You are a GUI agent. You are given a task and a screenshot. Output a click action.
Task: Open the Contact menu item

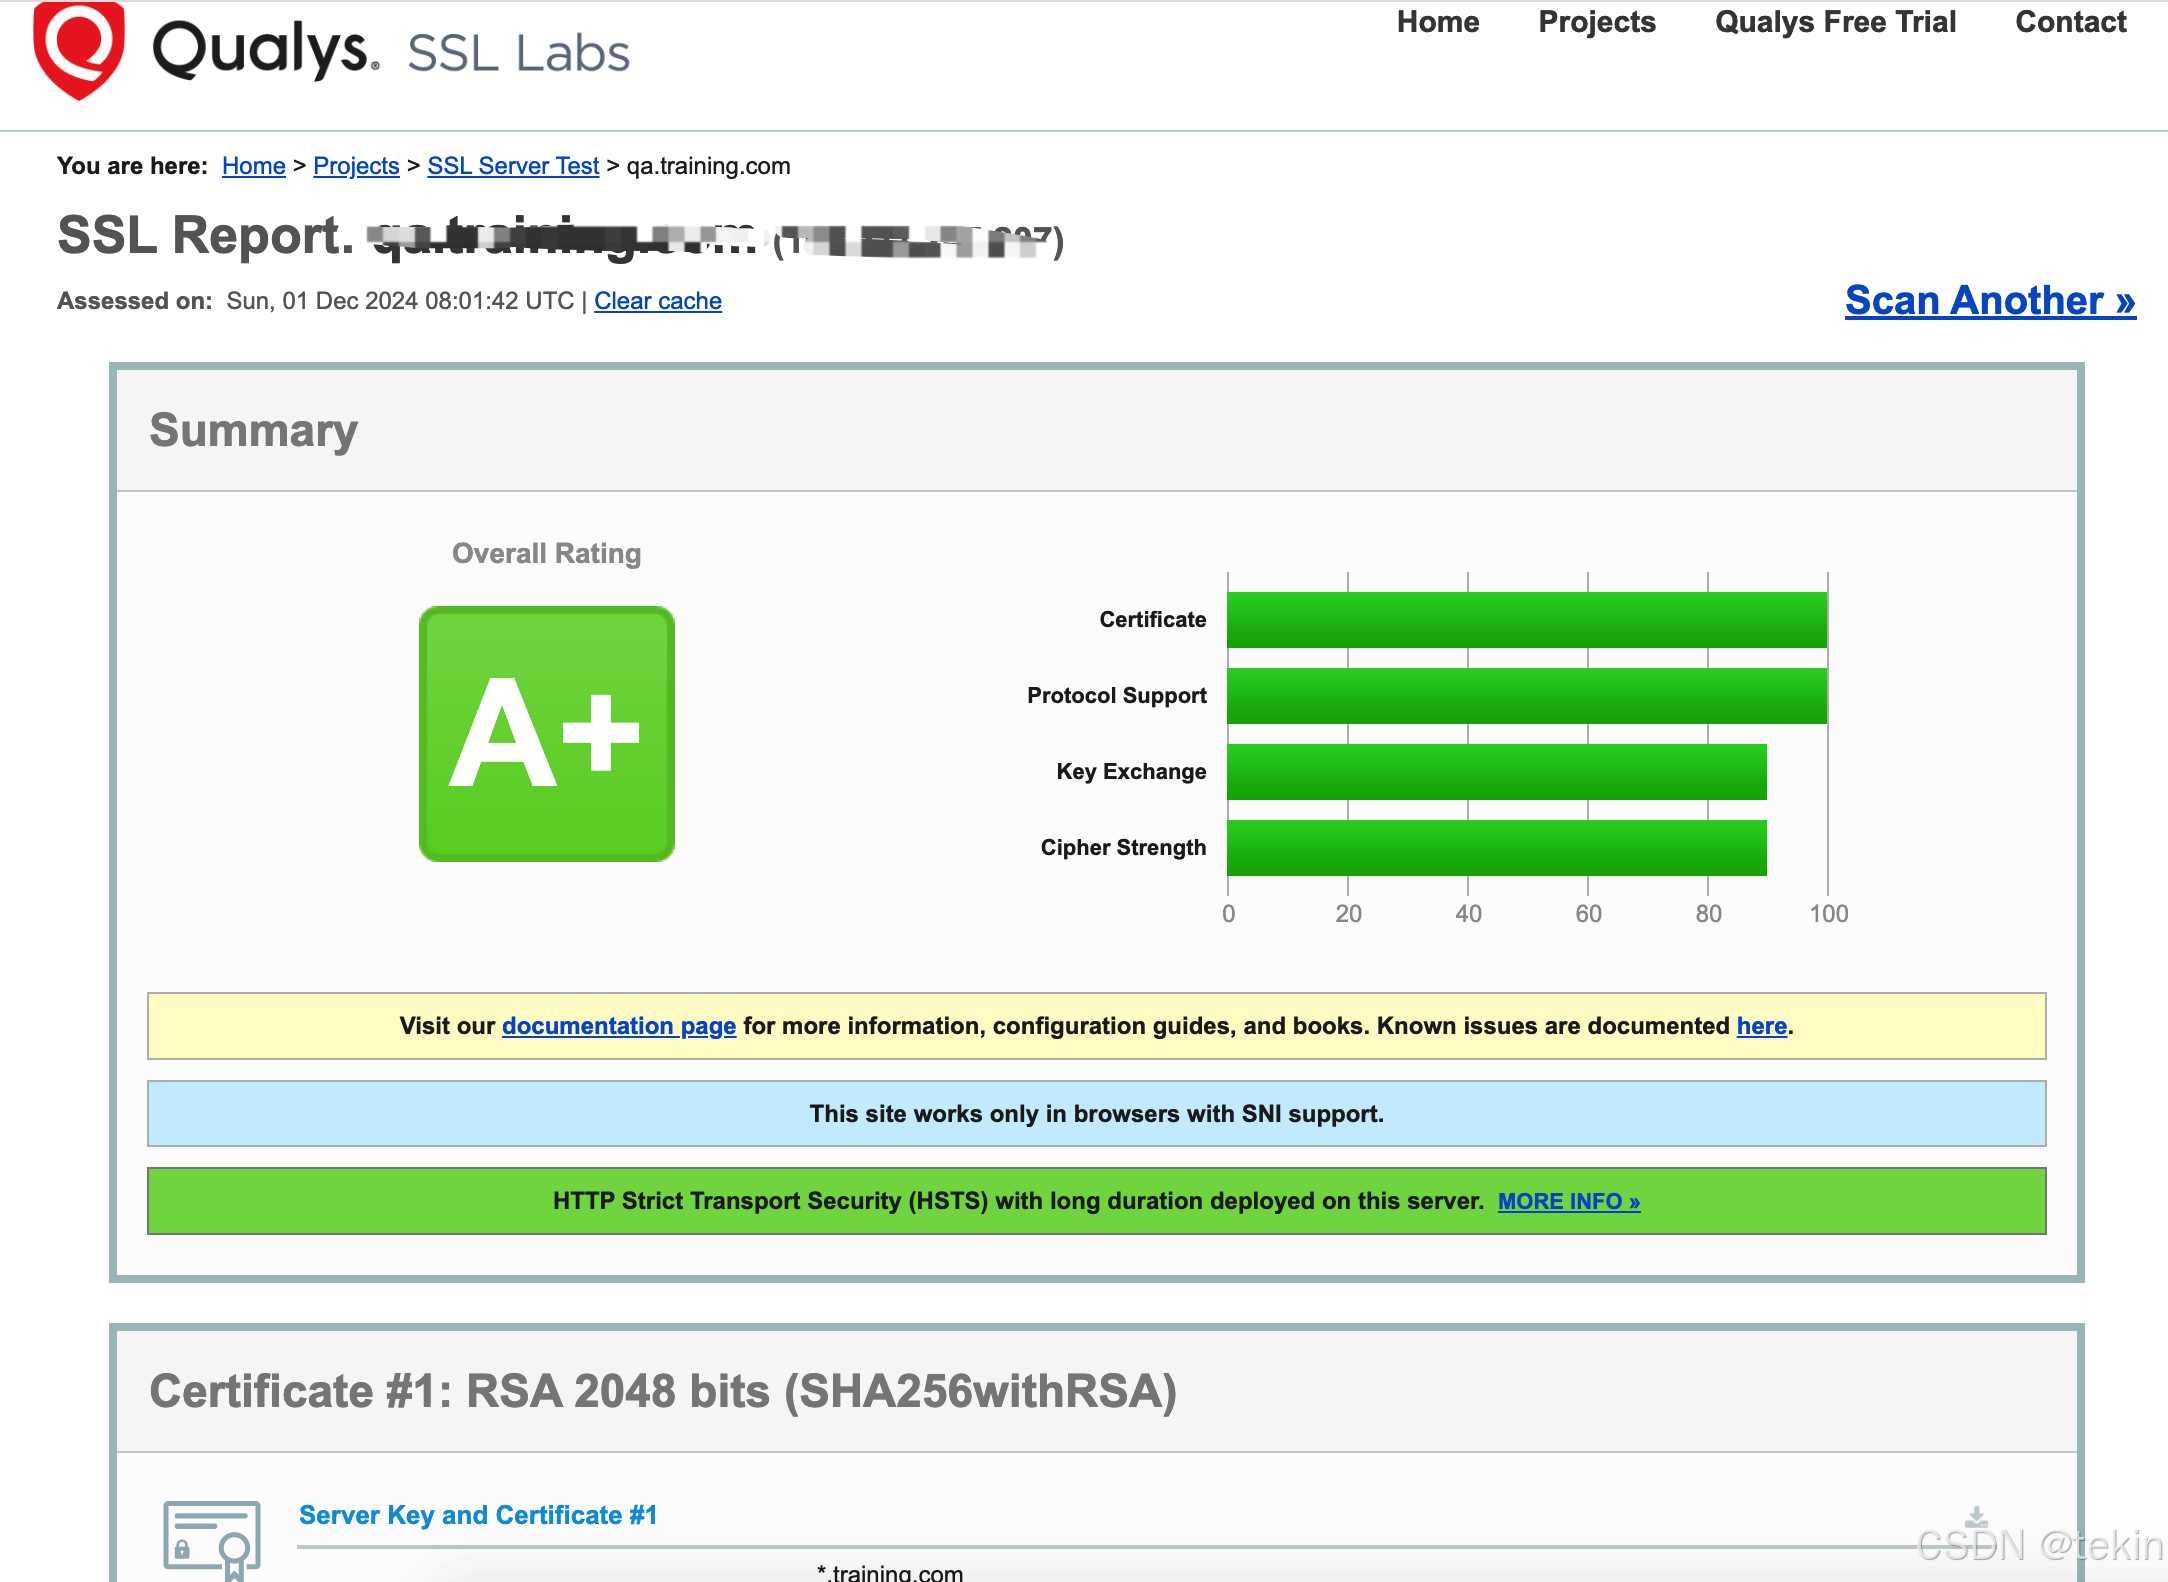click(x=2071, y=22)
